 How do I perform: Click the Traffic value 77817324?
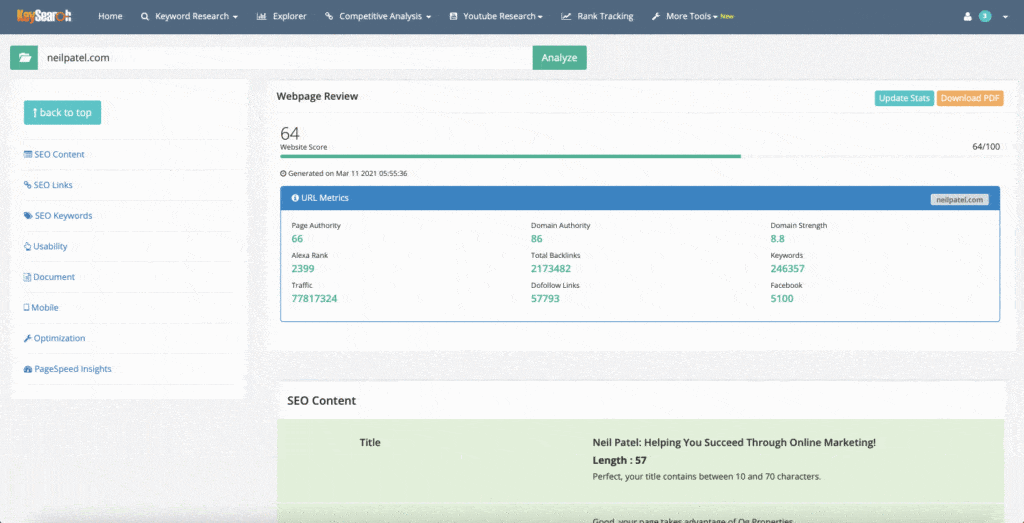pyautogui.click(x=314, y=299)
